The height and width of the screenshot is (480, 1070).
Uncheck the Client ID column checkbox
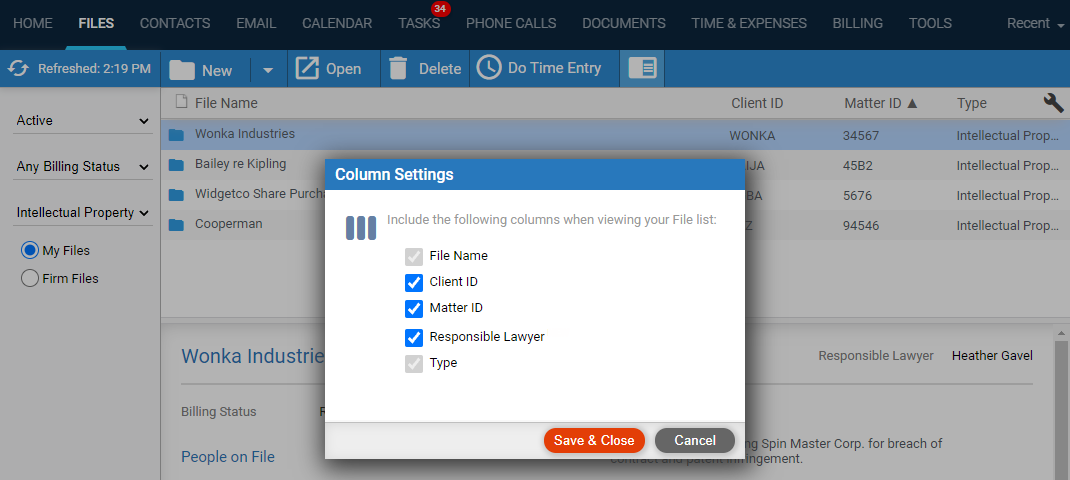414,283
